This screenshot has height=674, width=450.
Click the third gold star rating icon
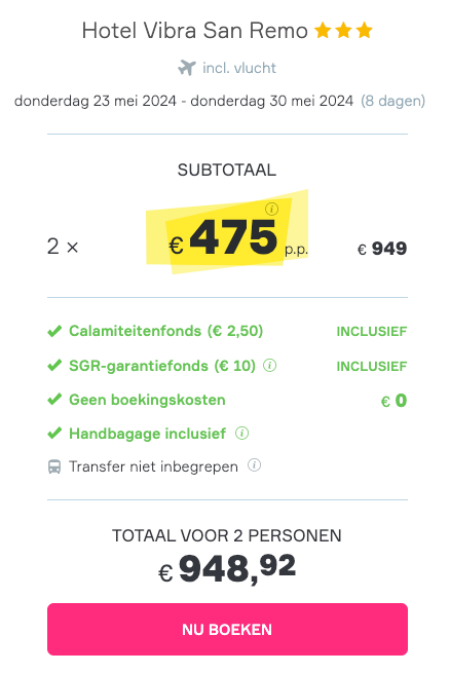364,31
